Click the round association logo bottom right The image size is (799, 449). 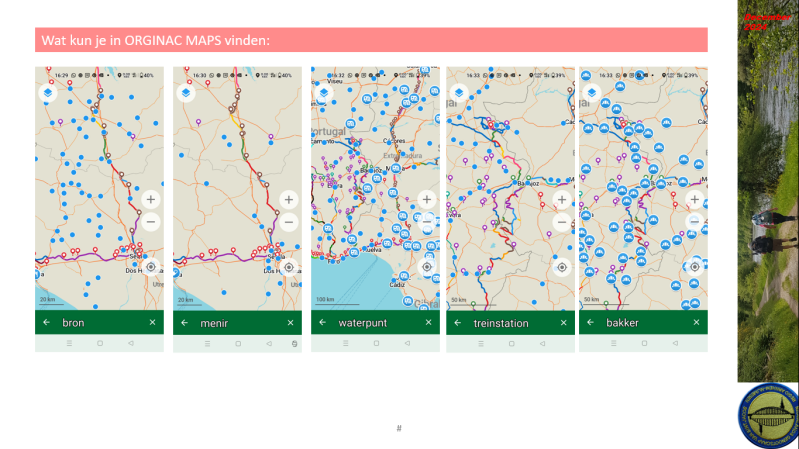[765, 414]
